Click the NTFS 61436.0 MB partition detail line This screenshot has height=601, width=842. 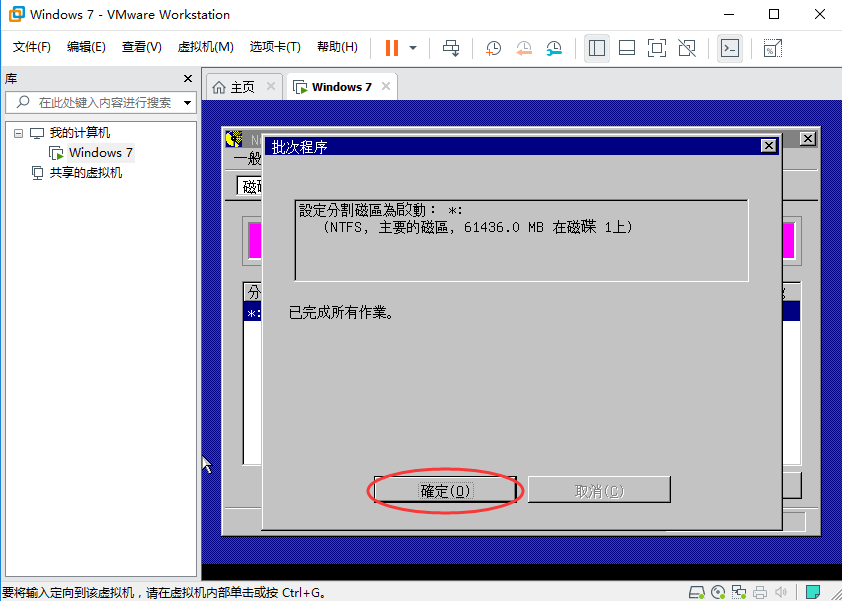(x=478, y=227)
